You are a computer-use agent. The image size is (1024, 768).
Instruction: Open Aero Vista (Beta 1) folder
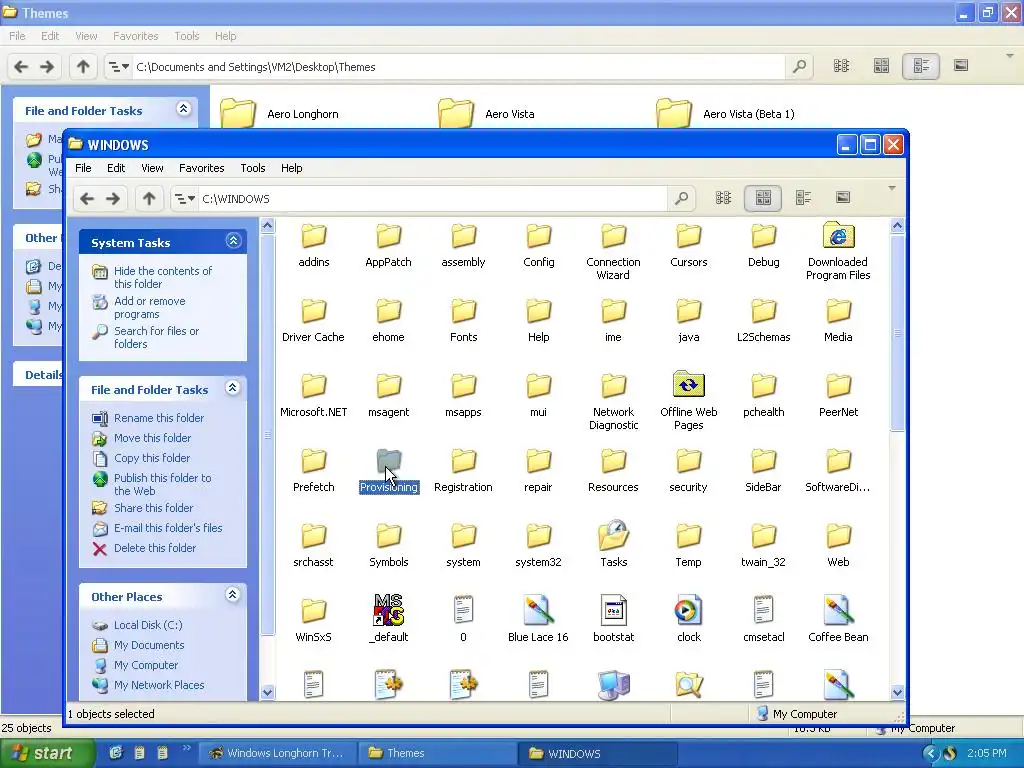[726, 114]
